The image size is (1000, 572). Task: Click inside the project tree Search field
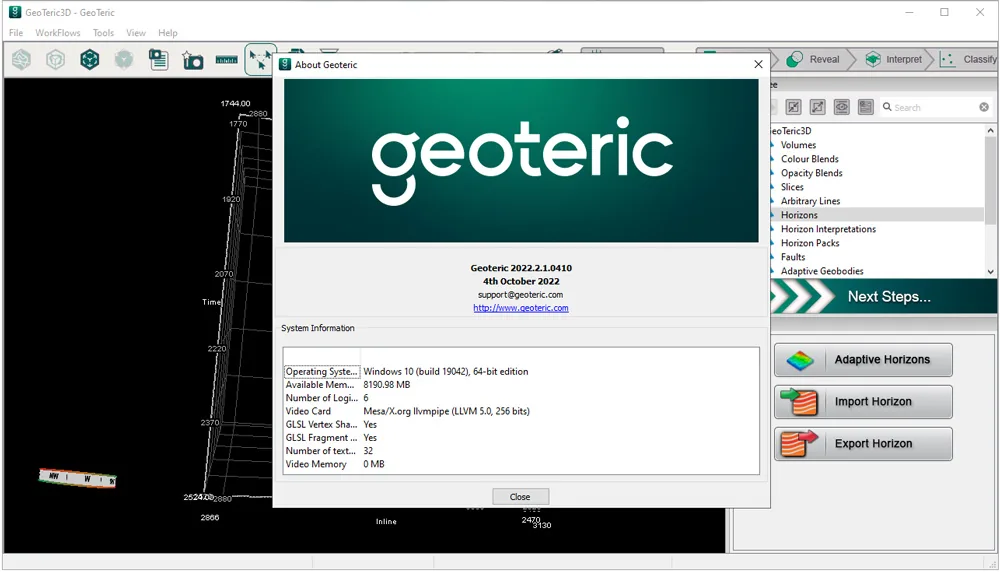tap(934, 108)
